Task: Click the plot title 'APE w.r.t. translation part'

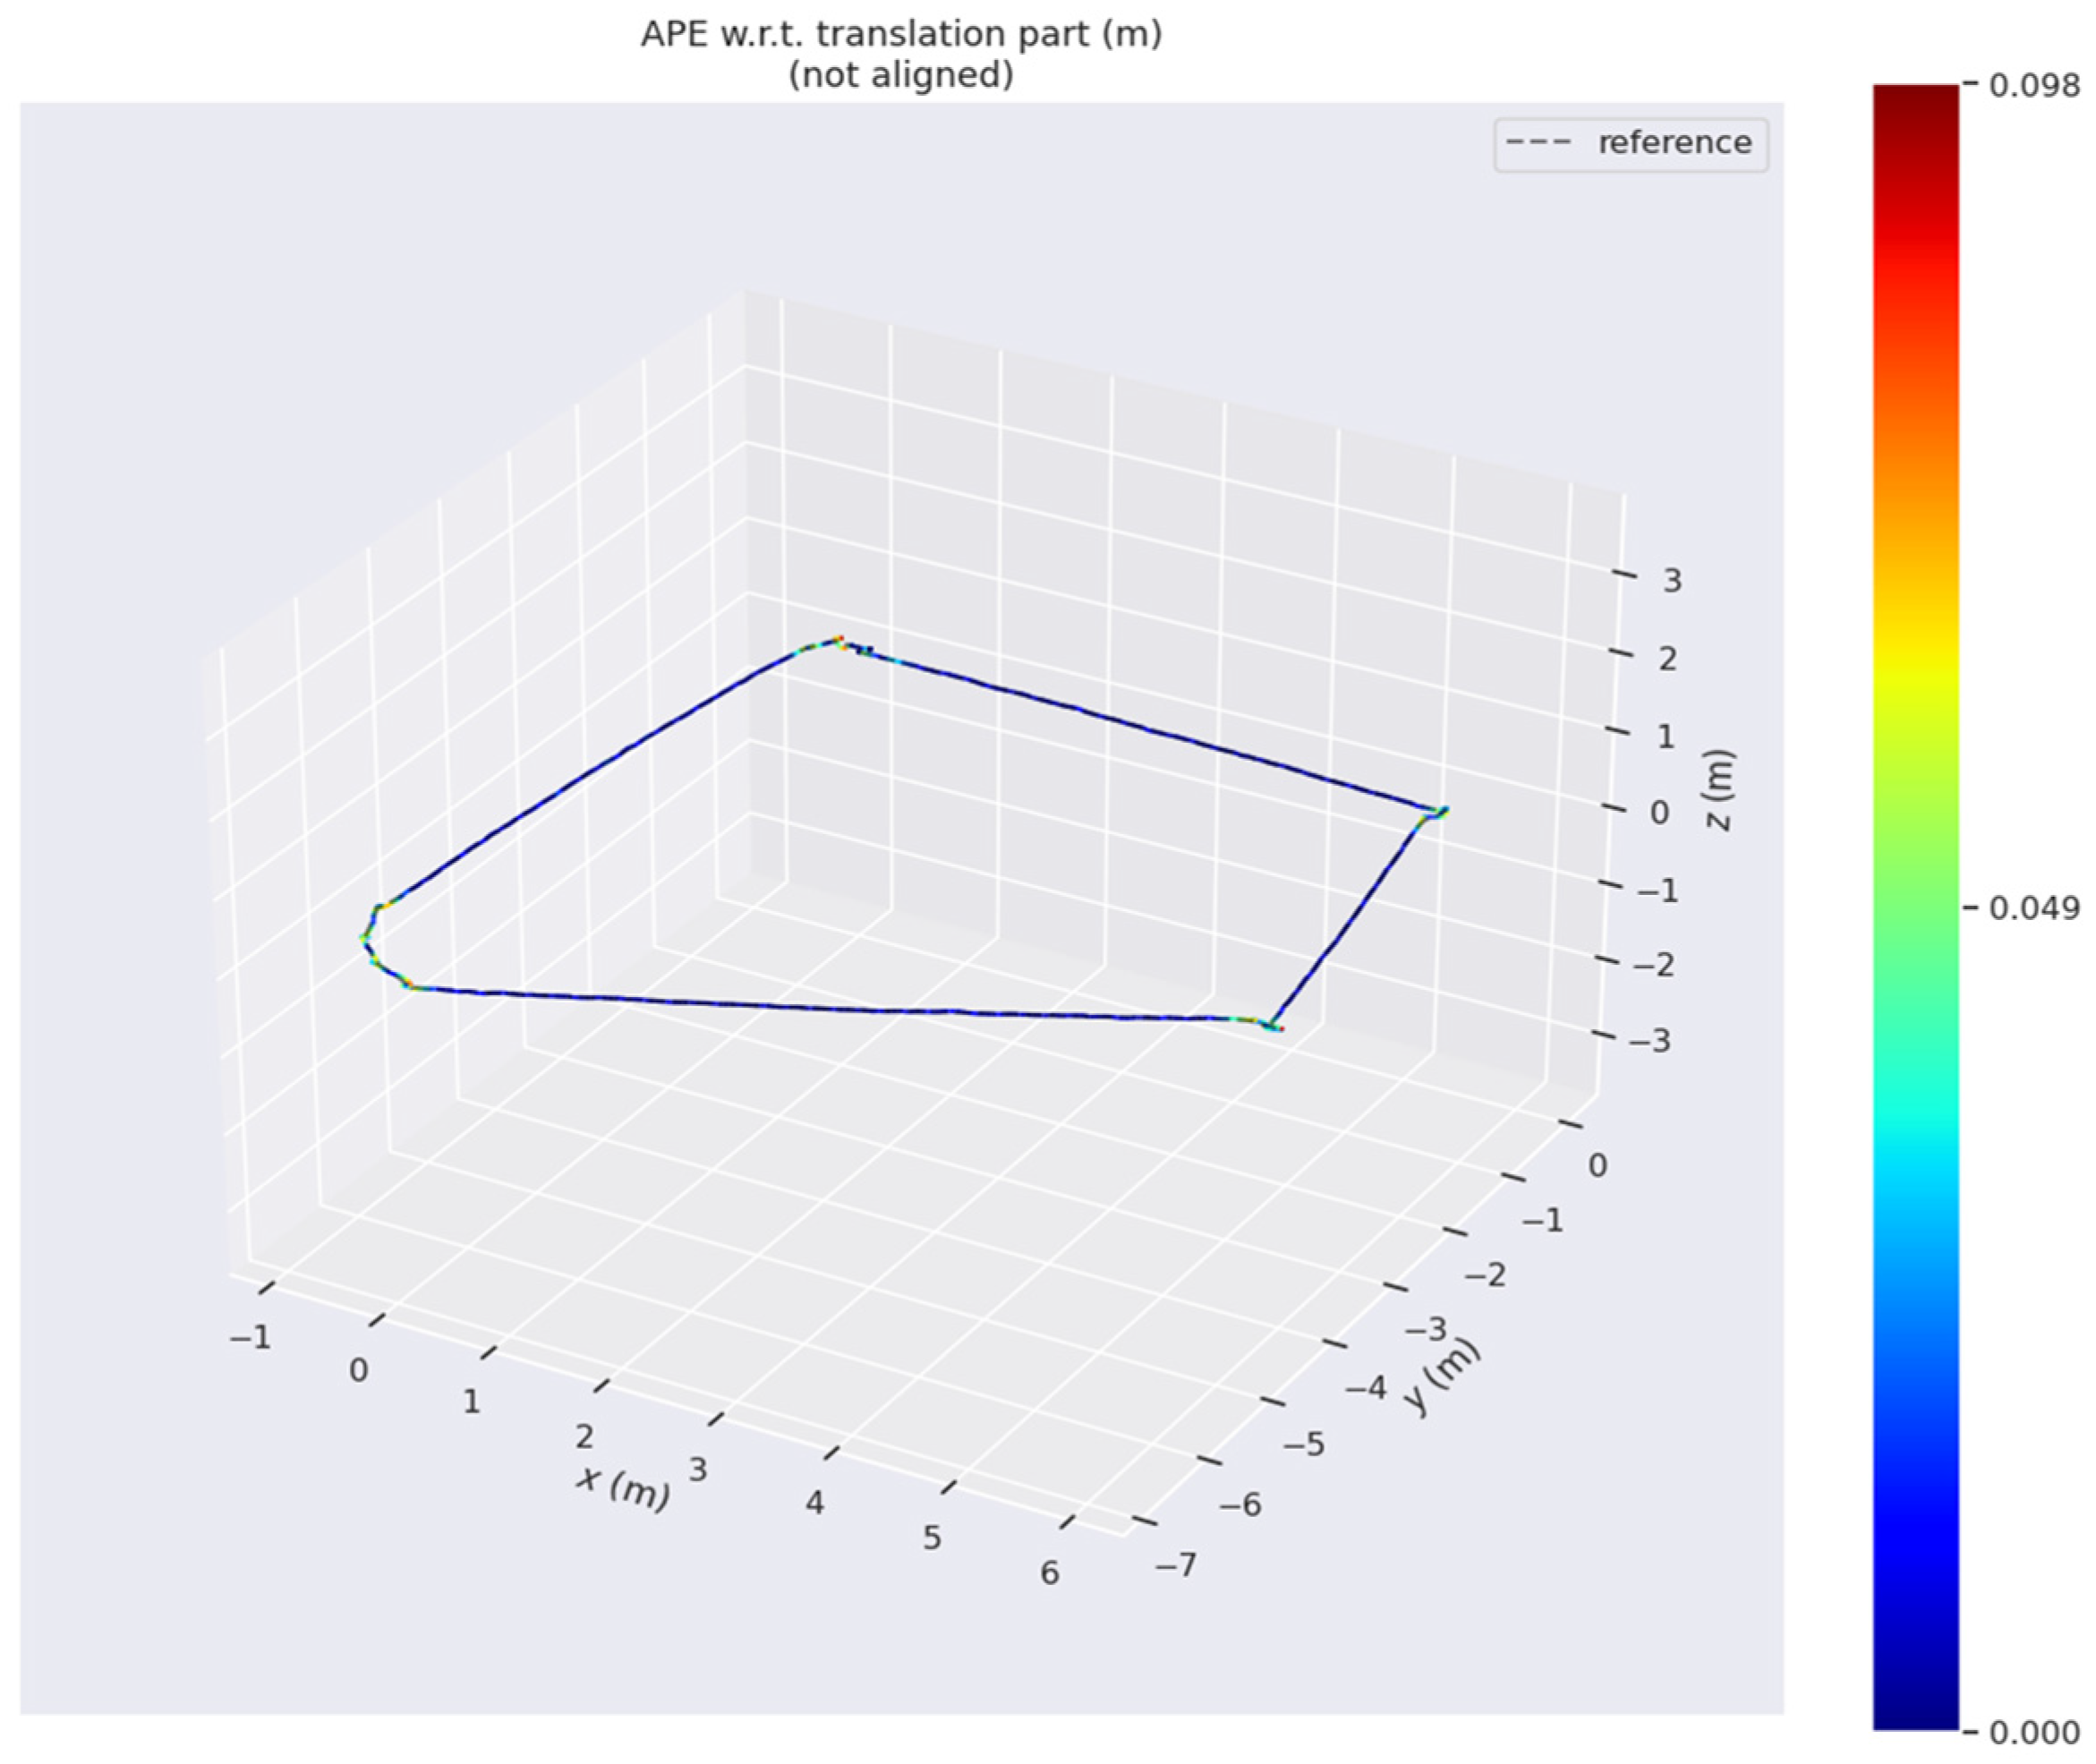Action: [x=901, y=34]
